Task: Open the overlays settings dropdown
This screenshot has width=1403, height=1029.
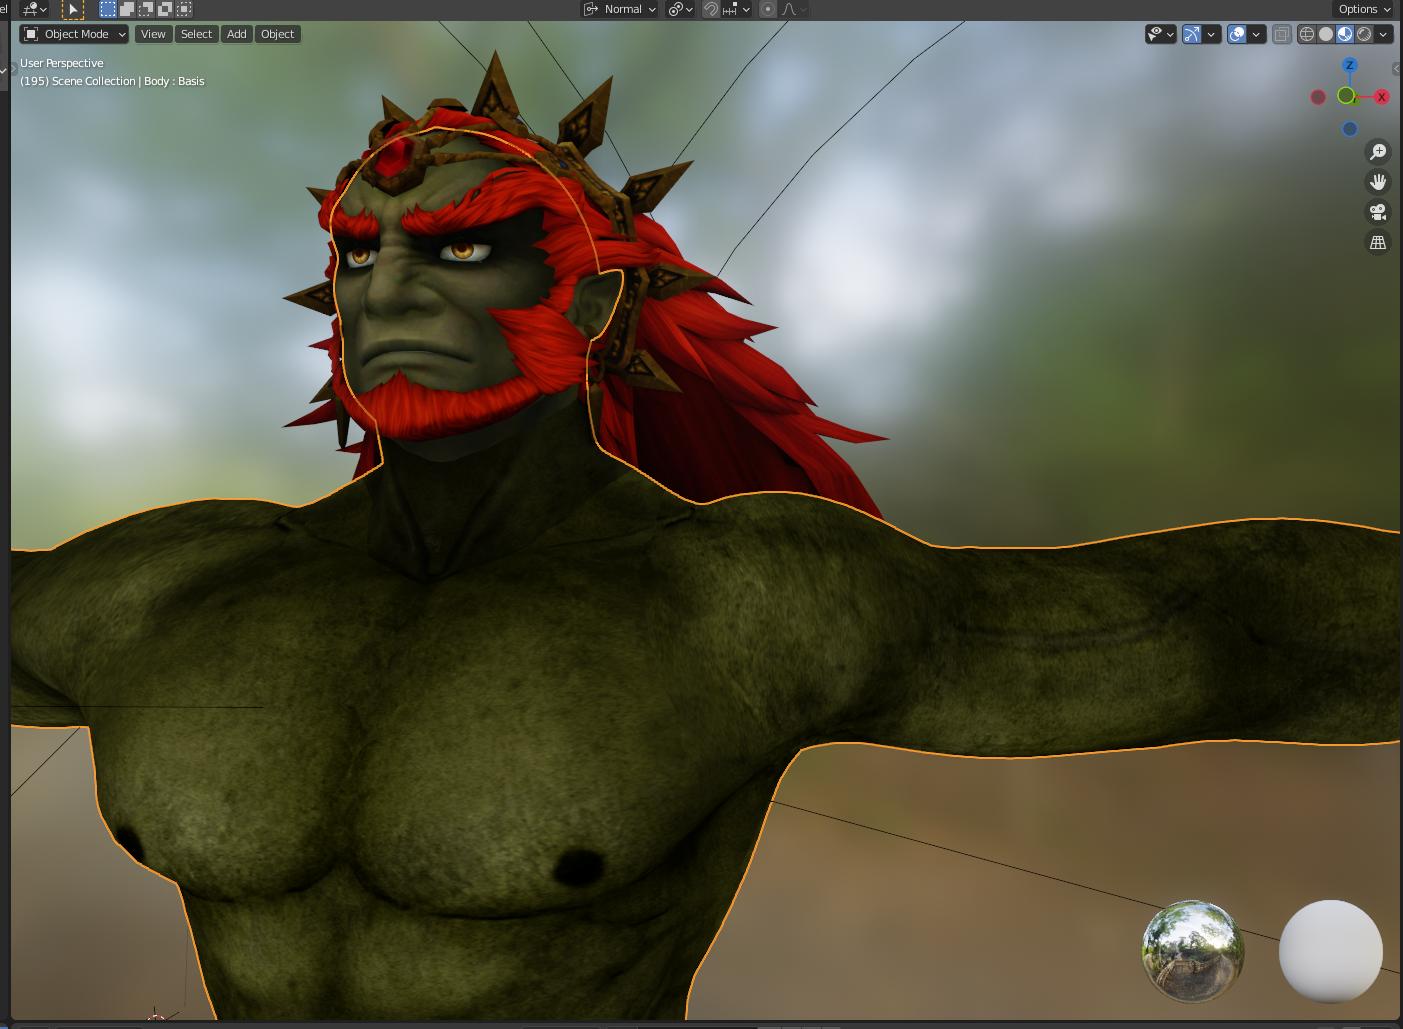Action: pyautogui.click(x=1256, y=34)
